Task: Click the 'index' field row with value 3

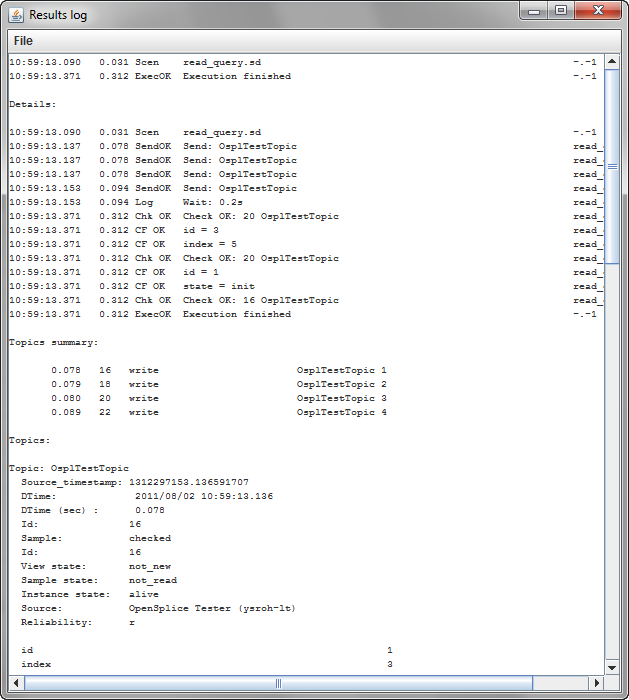Action: tap(207, 664)
